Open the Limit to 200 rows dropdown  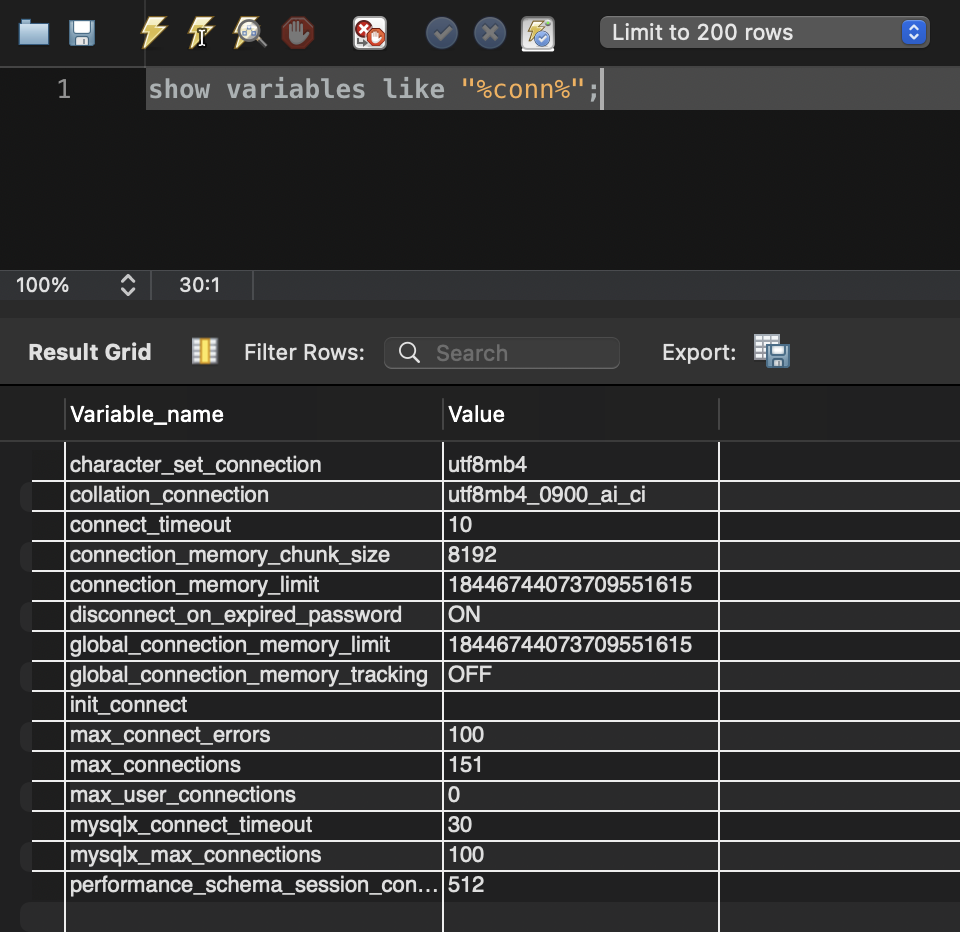tap(764, 32)
